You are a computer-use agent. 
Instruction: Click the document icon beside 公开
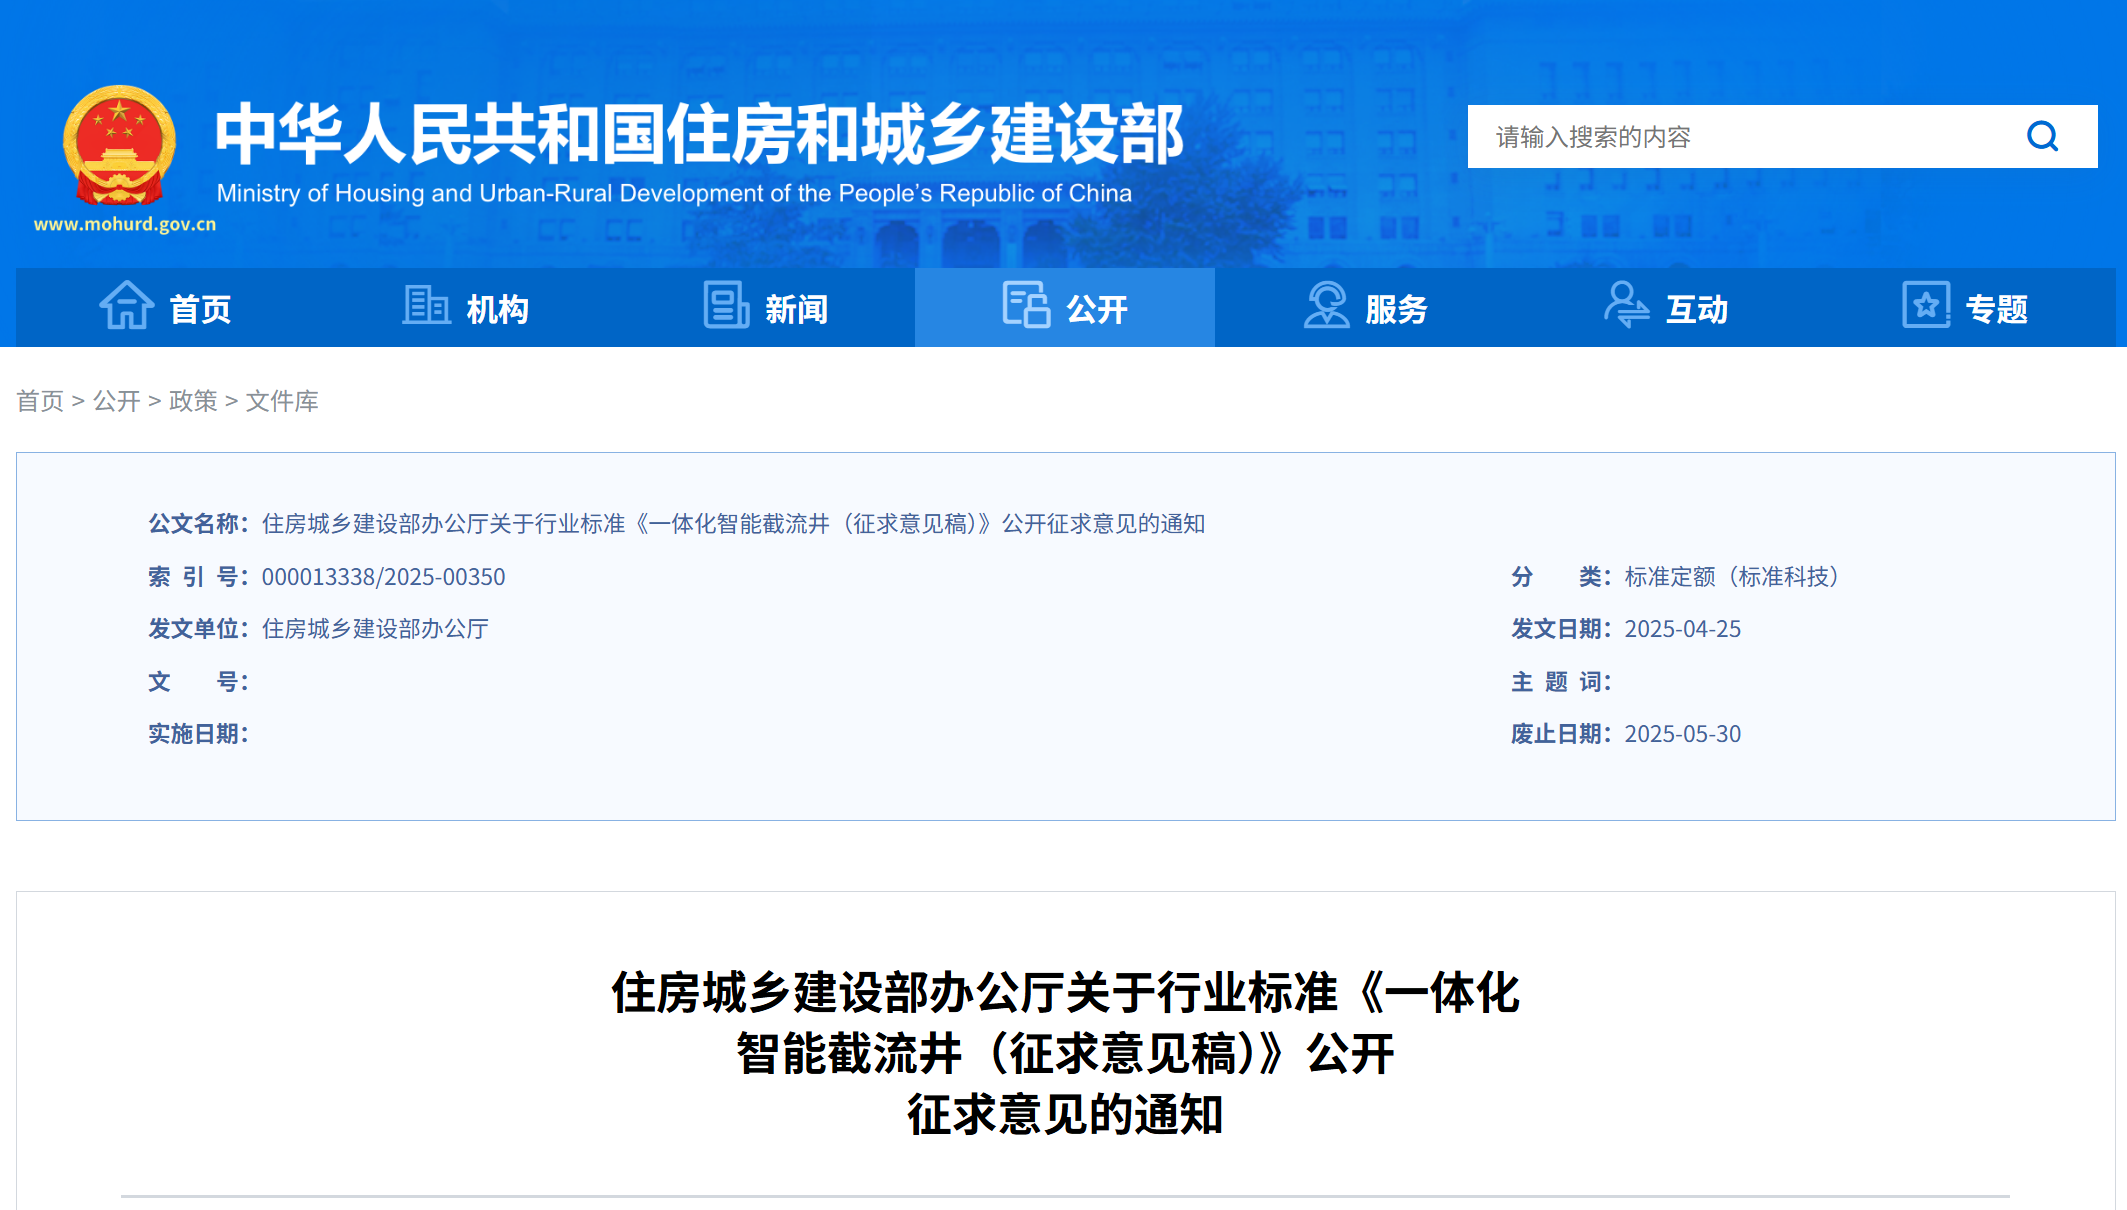tap(1026, 305)
